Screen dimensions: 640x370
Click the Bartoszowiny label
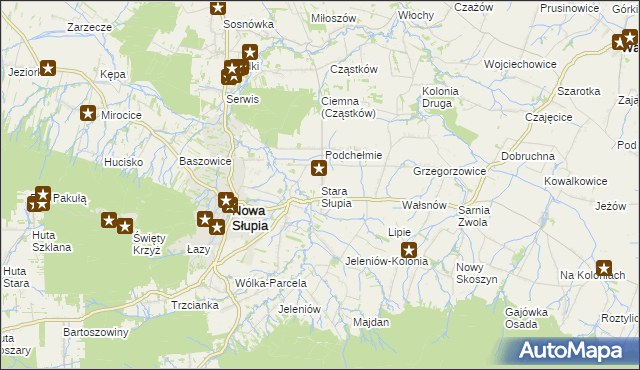point(96,332)
